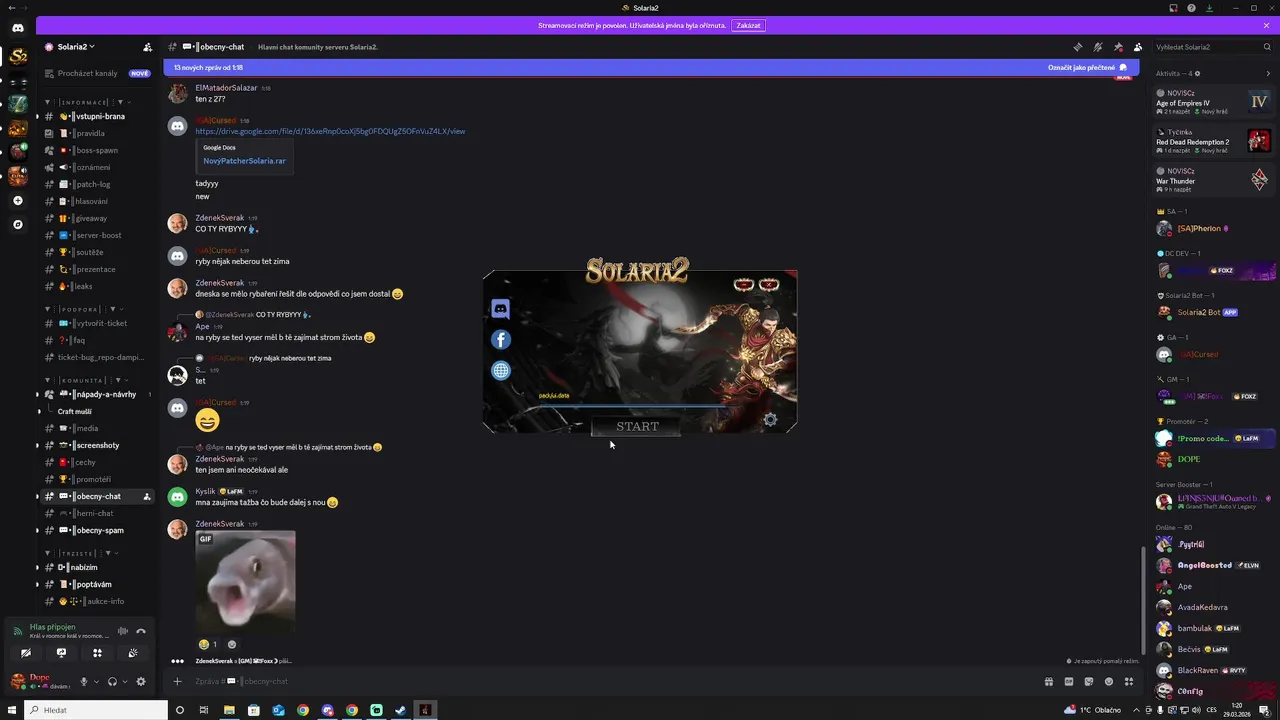Screen dimensions: 1280x720
Task: Deafen with the headphones icon
Action: click(112, 682)
